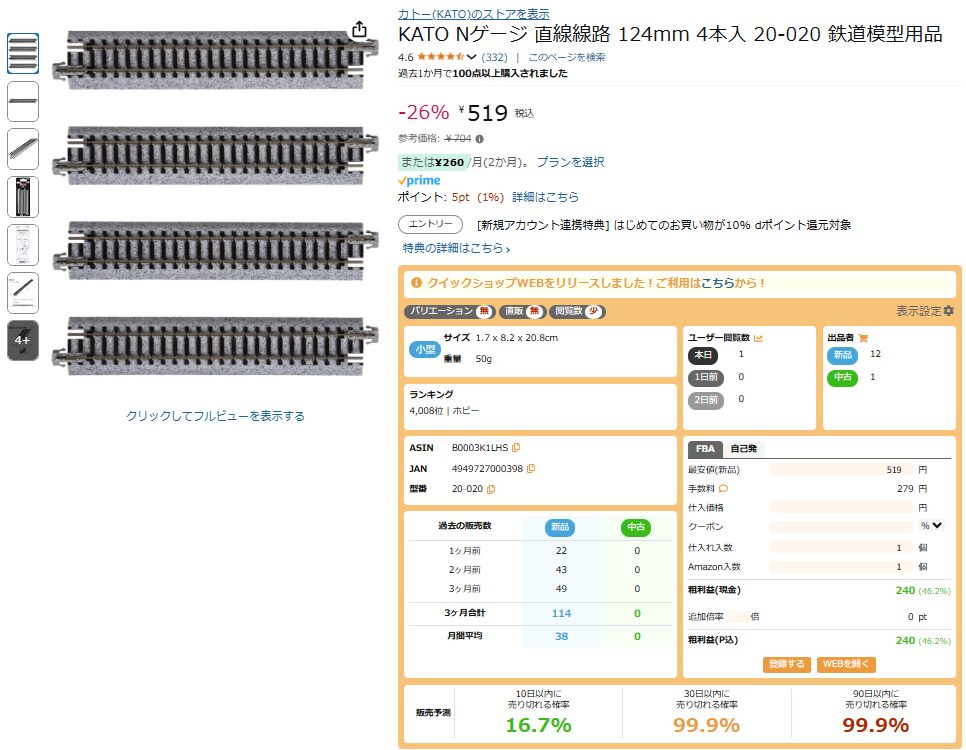Click the クーポン input field
966x750 pixels.
841,526
